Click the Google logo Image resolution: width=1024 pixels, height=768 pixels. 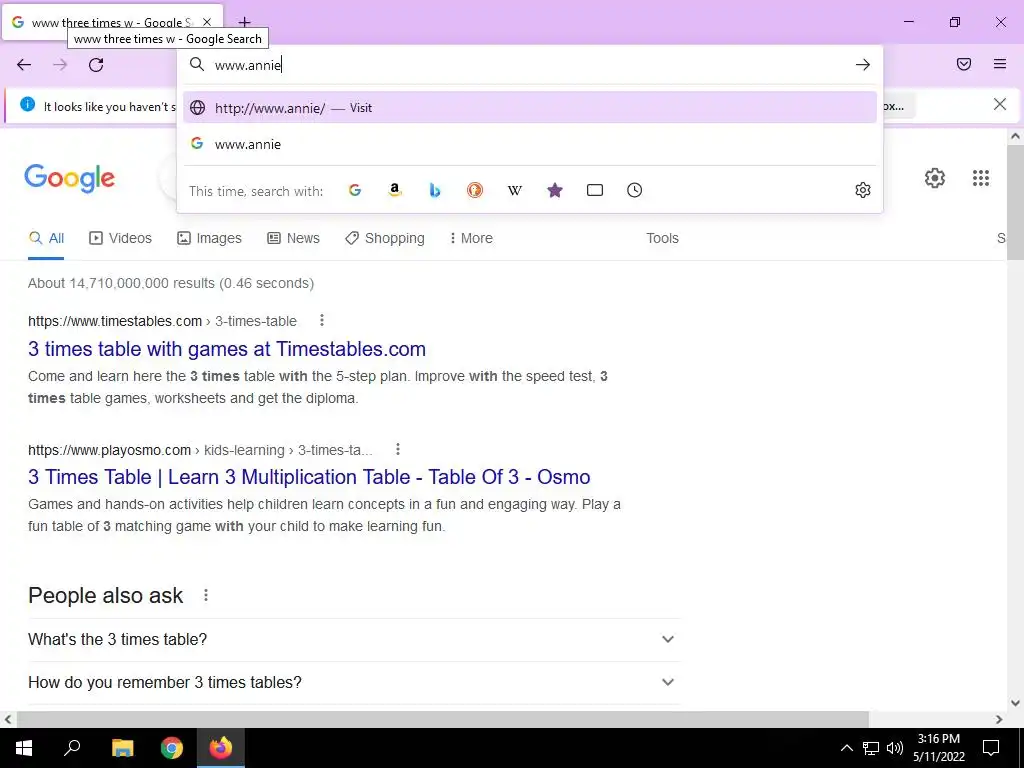click(70, 178)
